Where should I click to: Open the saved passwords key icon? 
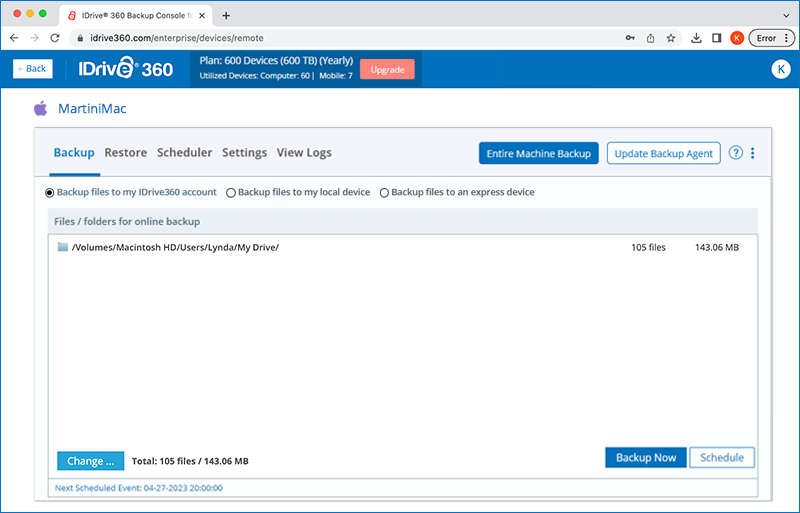pyautogui.click(x=630, y=38)
